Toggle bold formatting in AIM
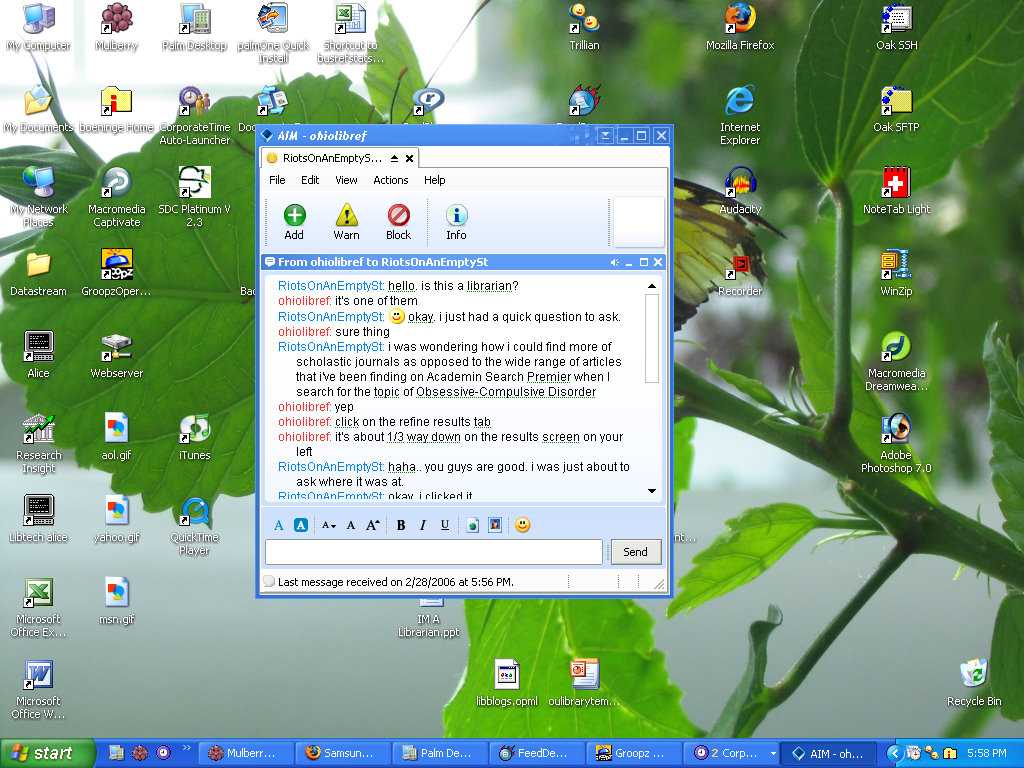 (401, 525)
